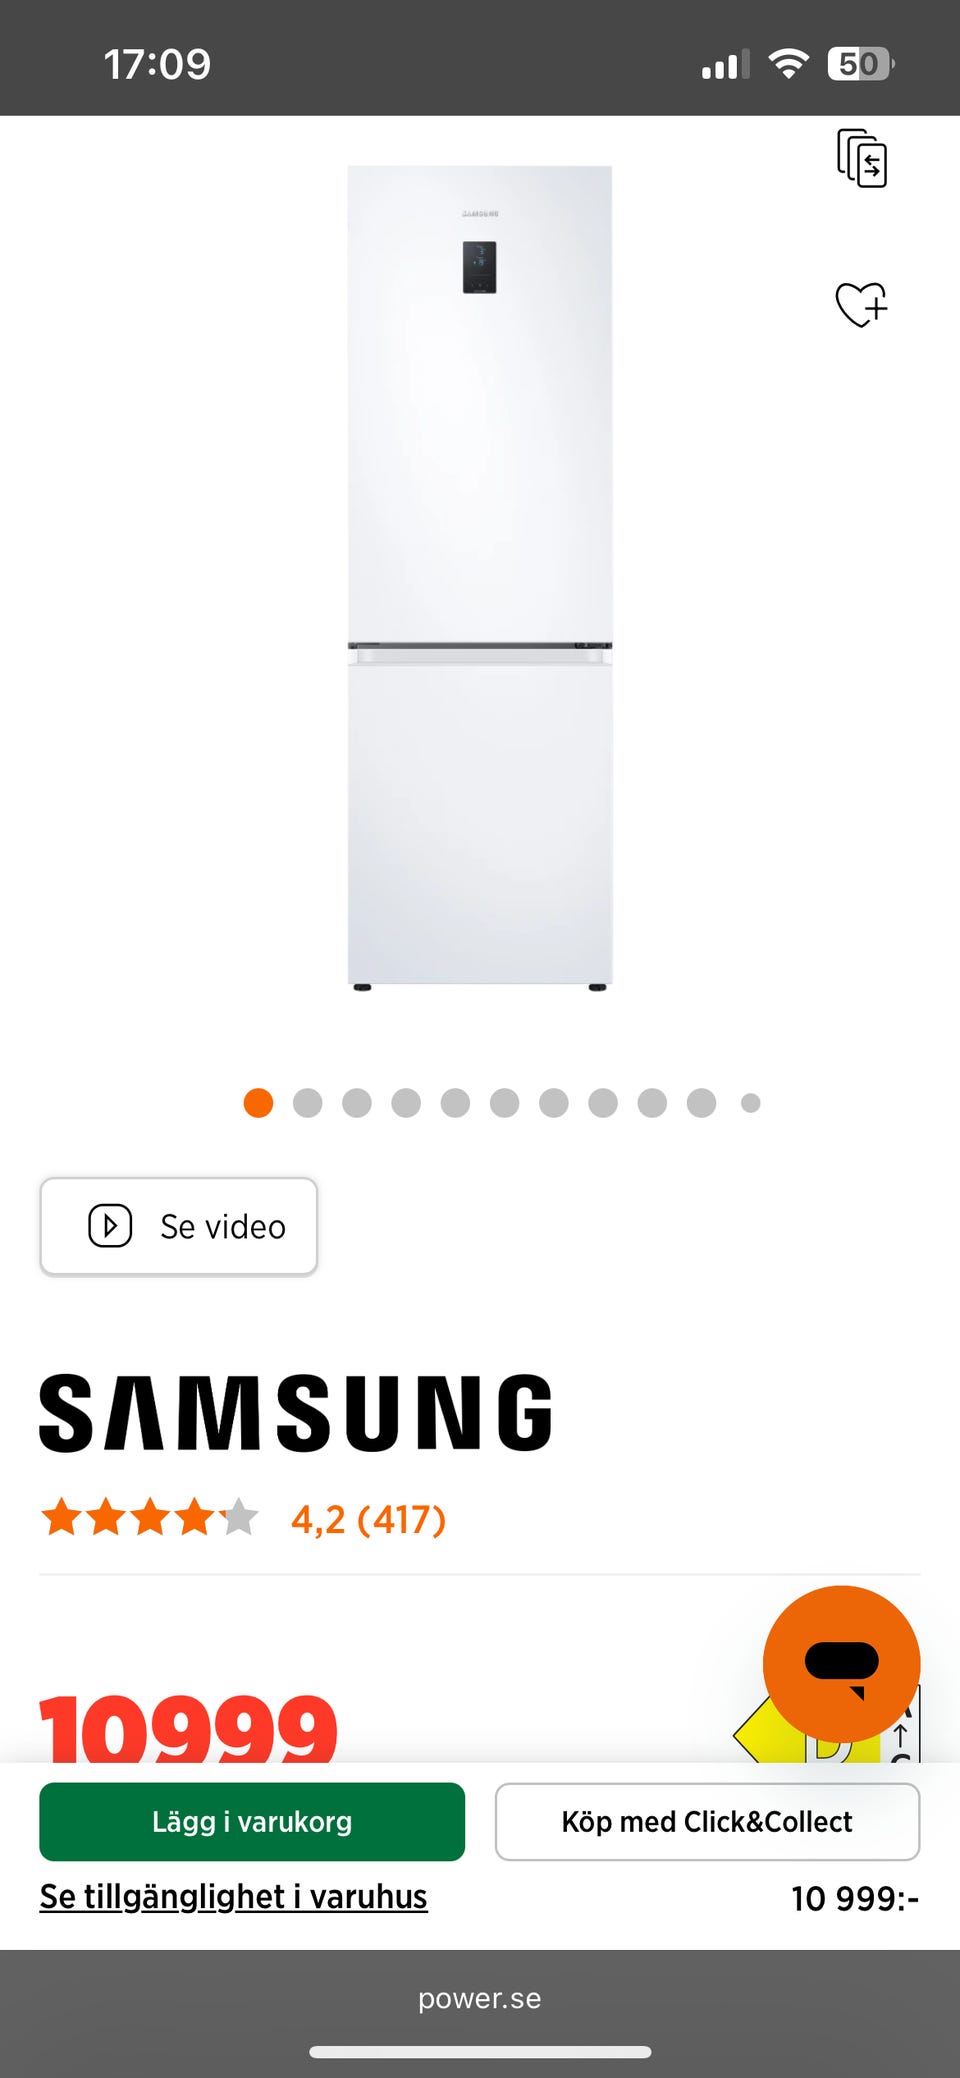This screenshot has height=2078, width=960.
Task: Click Köp med Click&Collect button
Action: point(707,1822)
